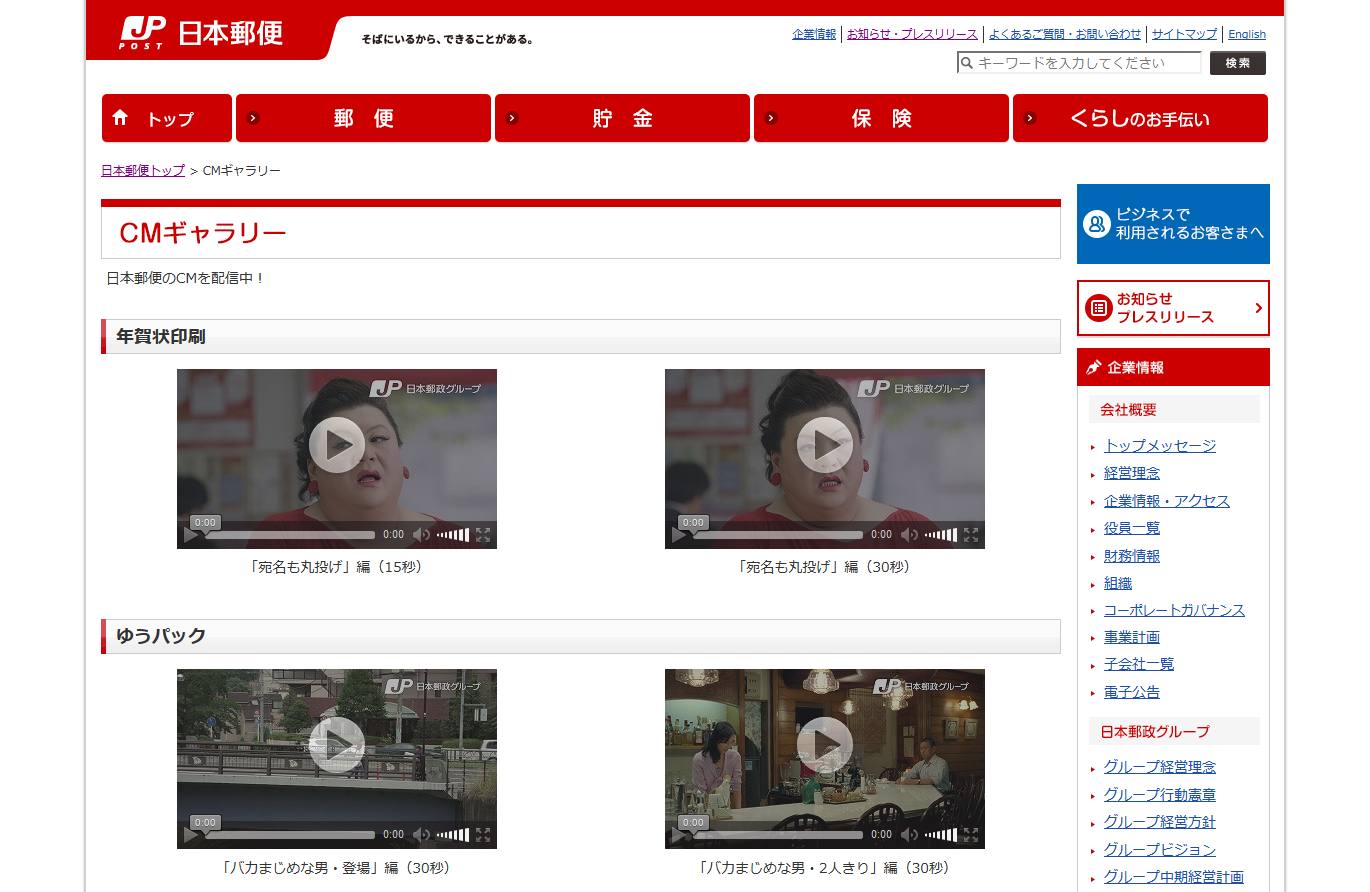Open fullscreen for the 「バカまじめな男・2人きり」 video
This screenshot has width=1370, height=892.
pyautogui.click(x=971, y=835)
